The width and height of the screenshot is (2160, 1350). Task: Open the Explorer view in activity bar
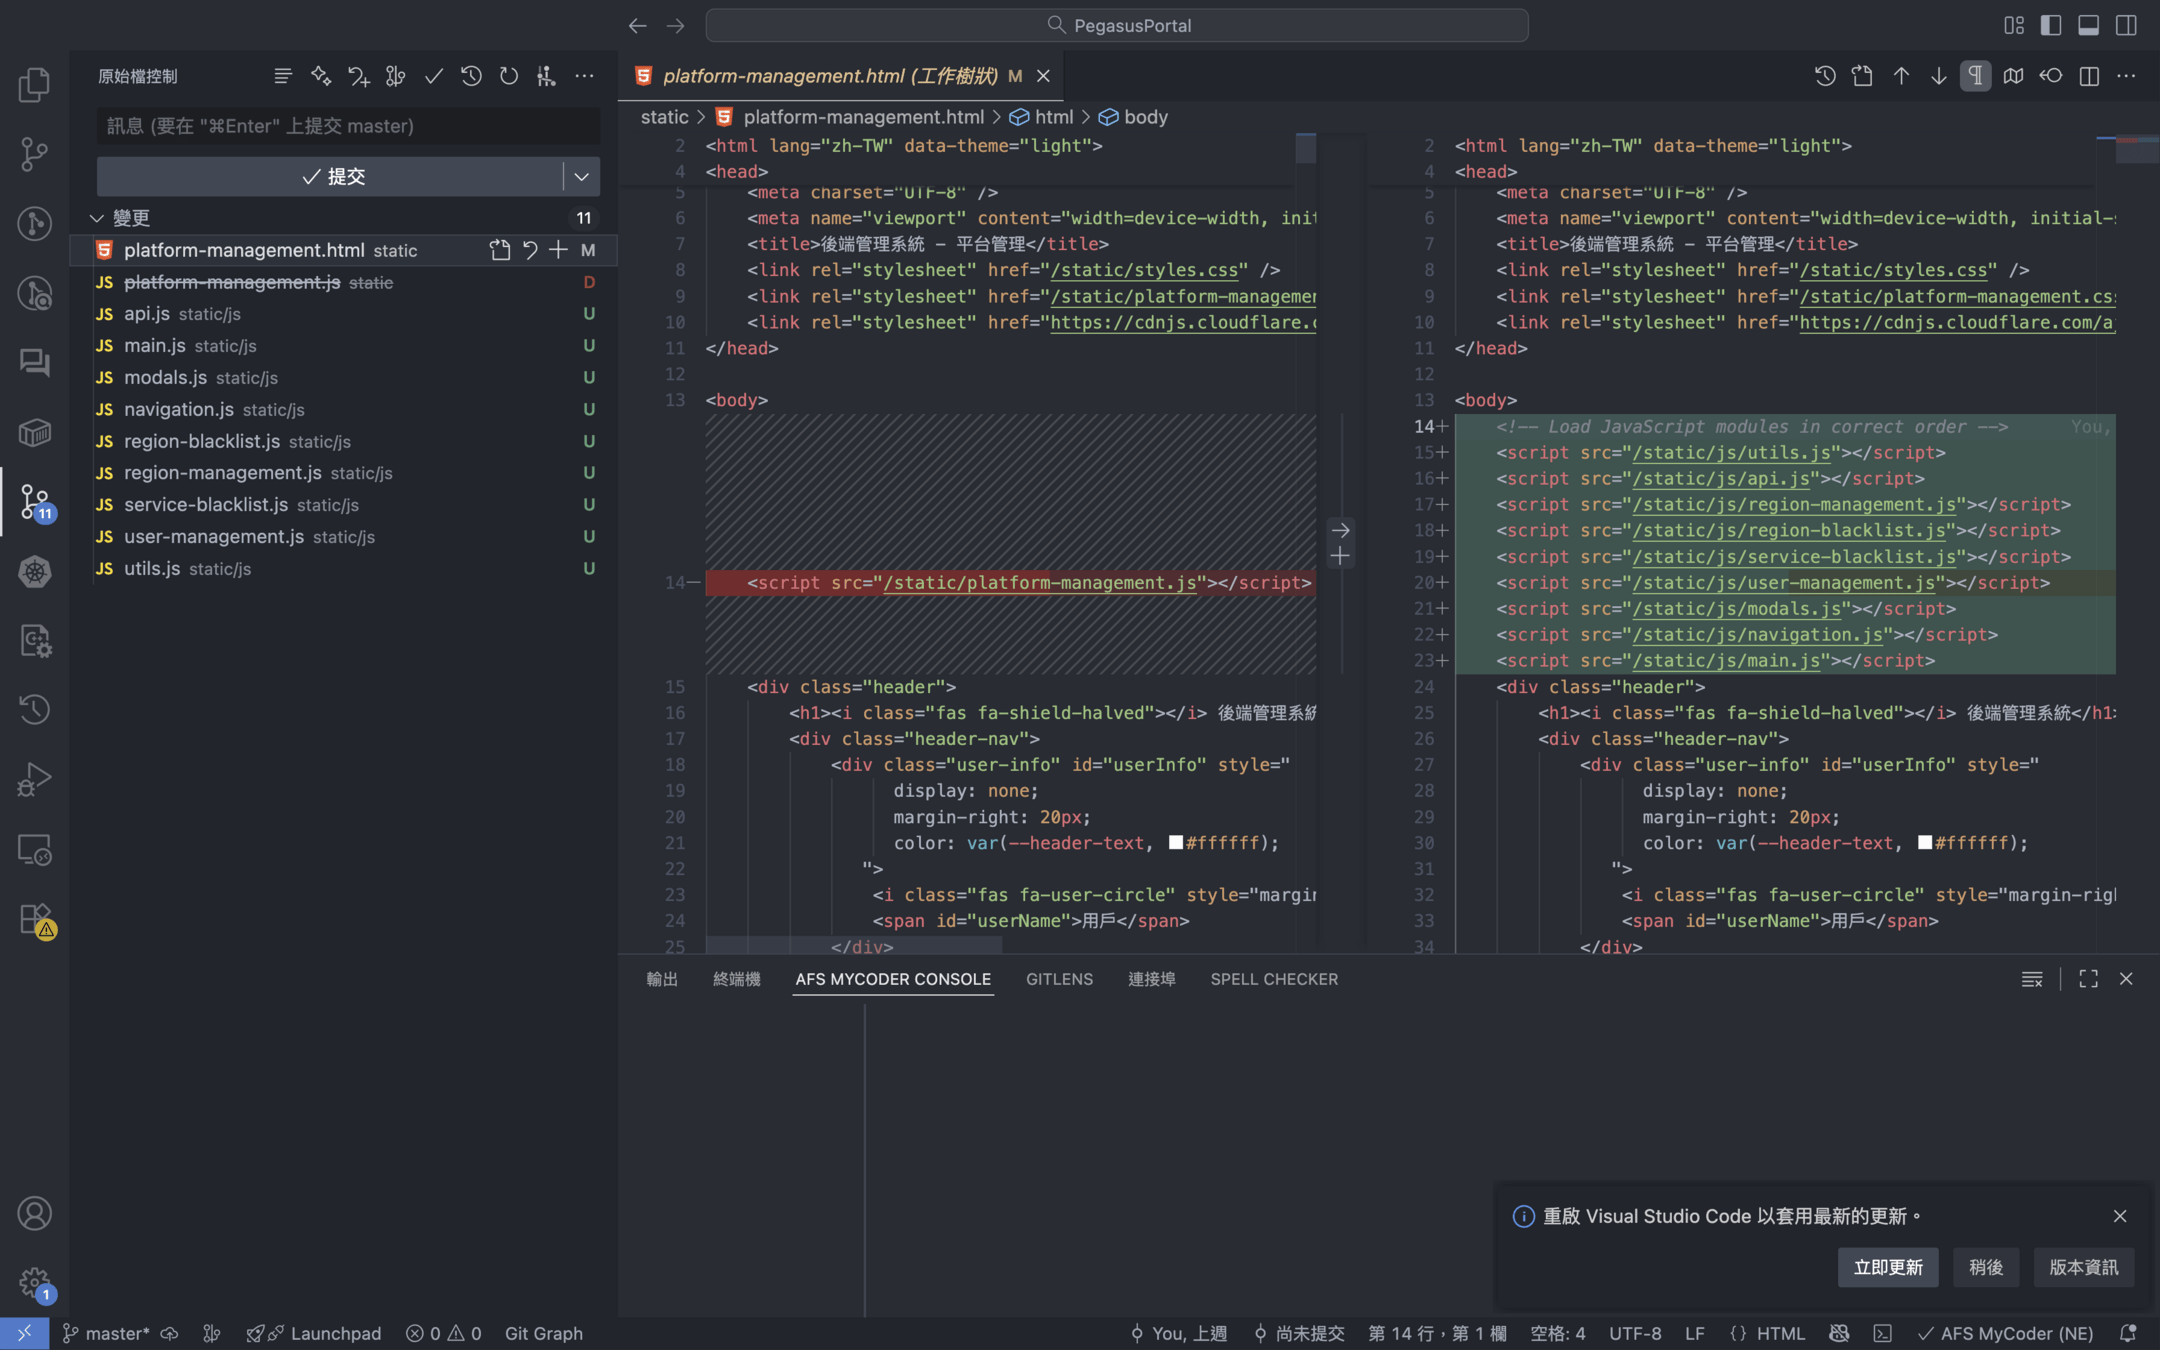pyautogui.click(x=34, y=85)
